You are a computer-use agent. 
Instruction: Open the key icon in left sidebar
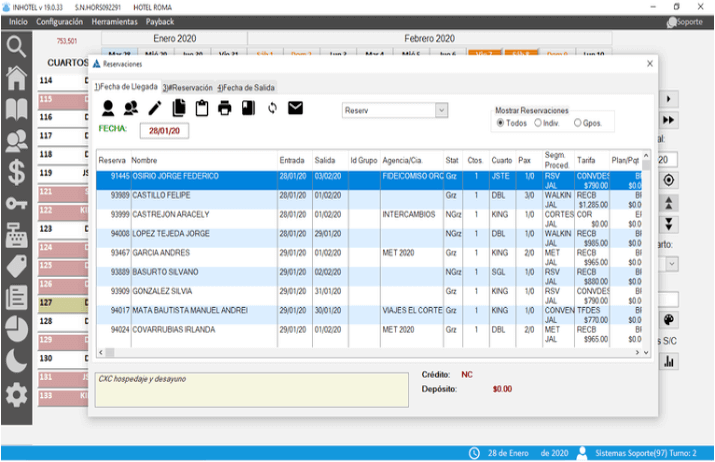(x=16, y=203)
